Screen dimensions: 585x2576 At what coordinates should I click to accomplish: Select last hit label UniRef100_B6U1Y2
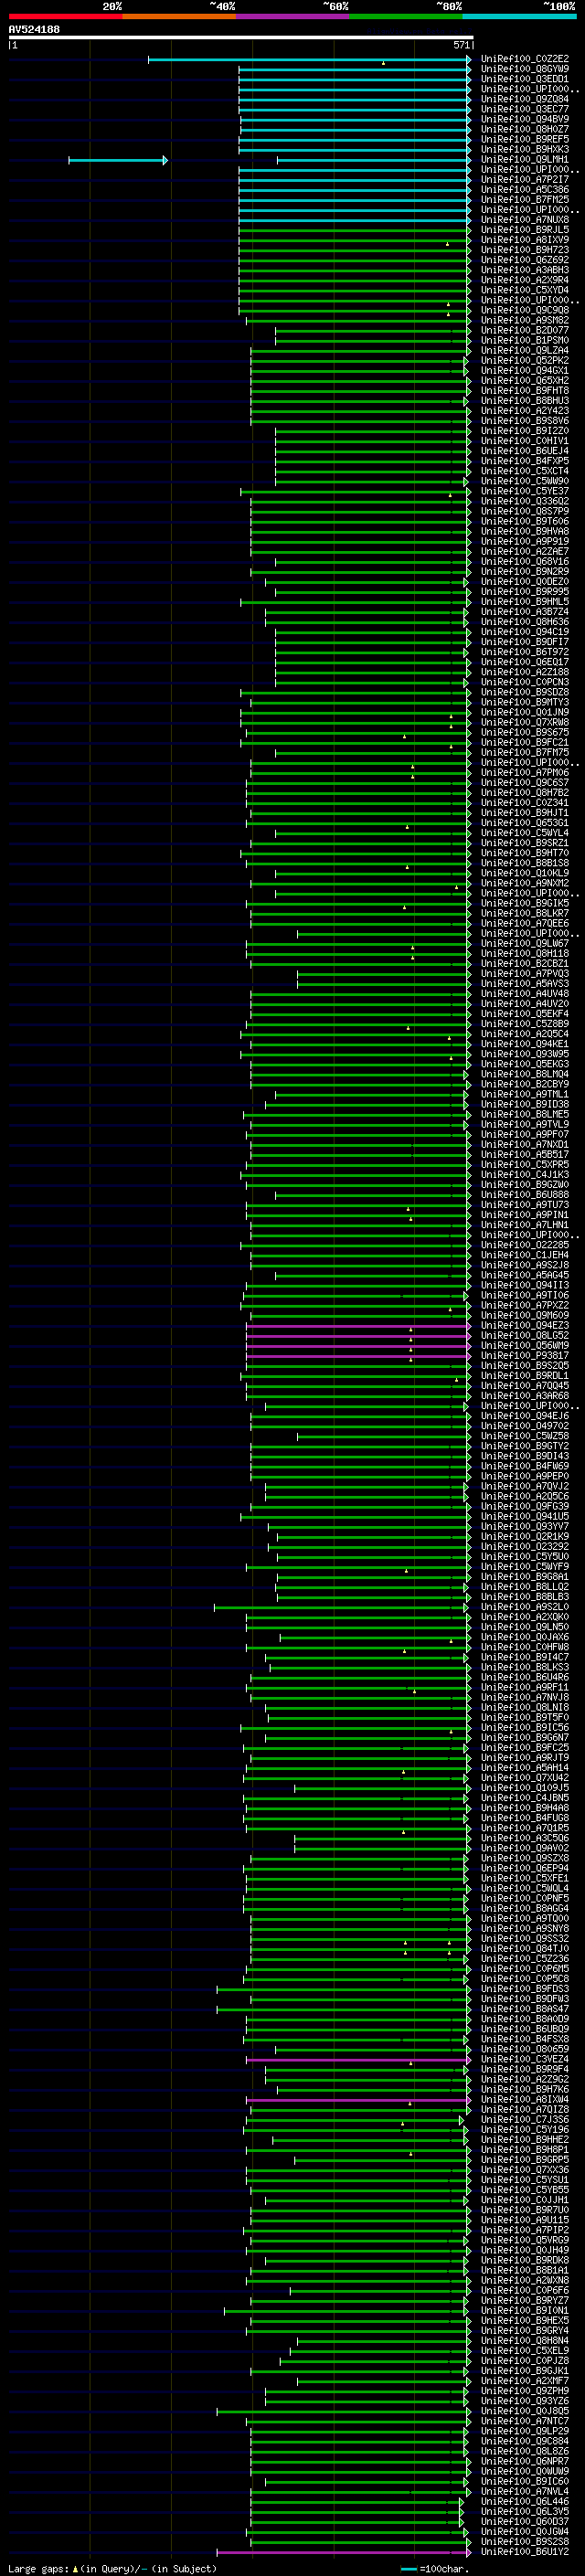tap(524, 2553)
